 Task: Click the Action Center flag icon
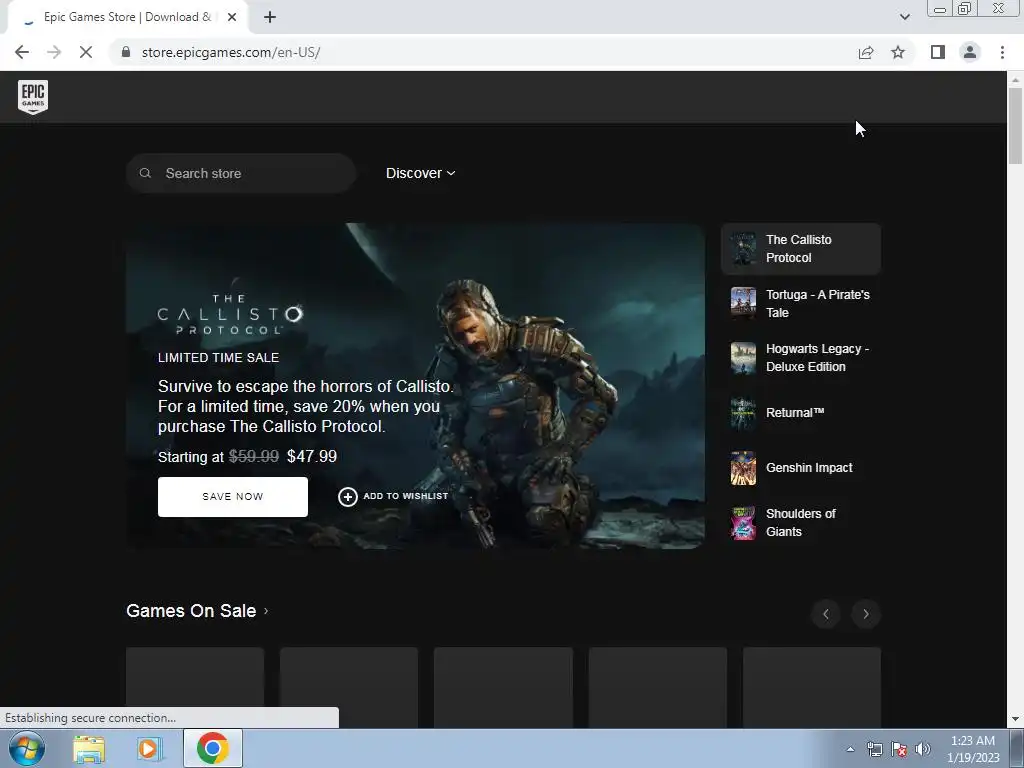pos(899,749)
